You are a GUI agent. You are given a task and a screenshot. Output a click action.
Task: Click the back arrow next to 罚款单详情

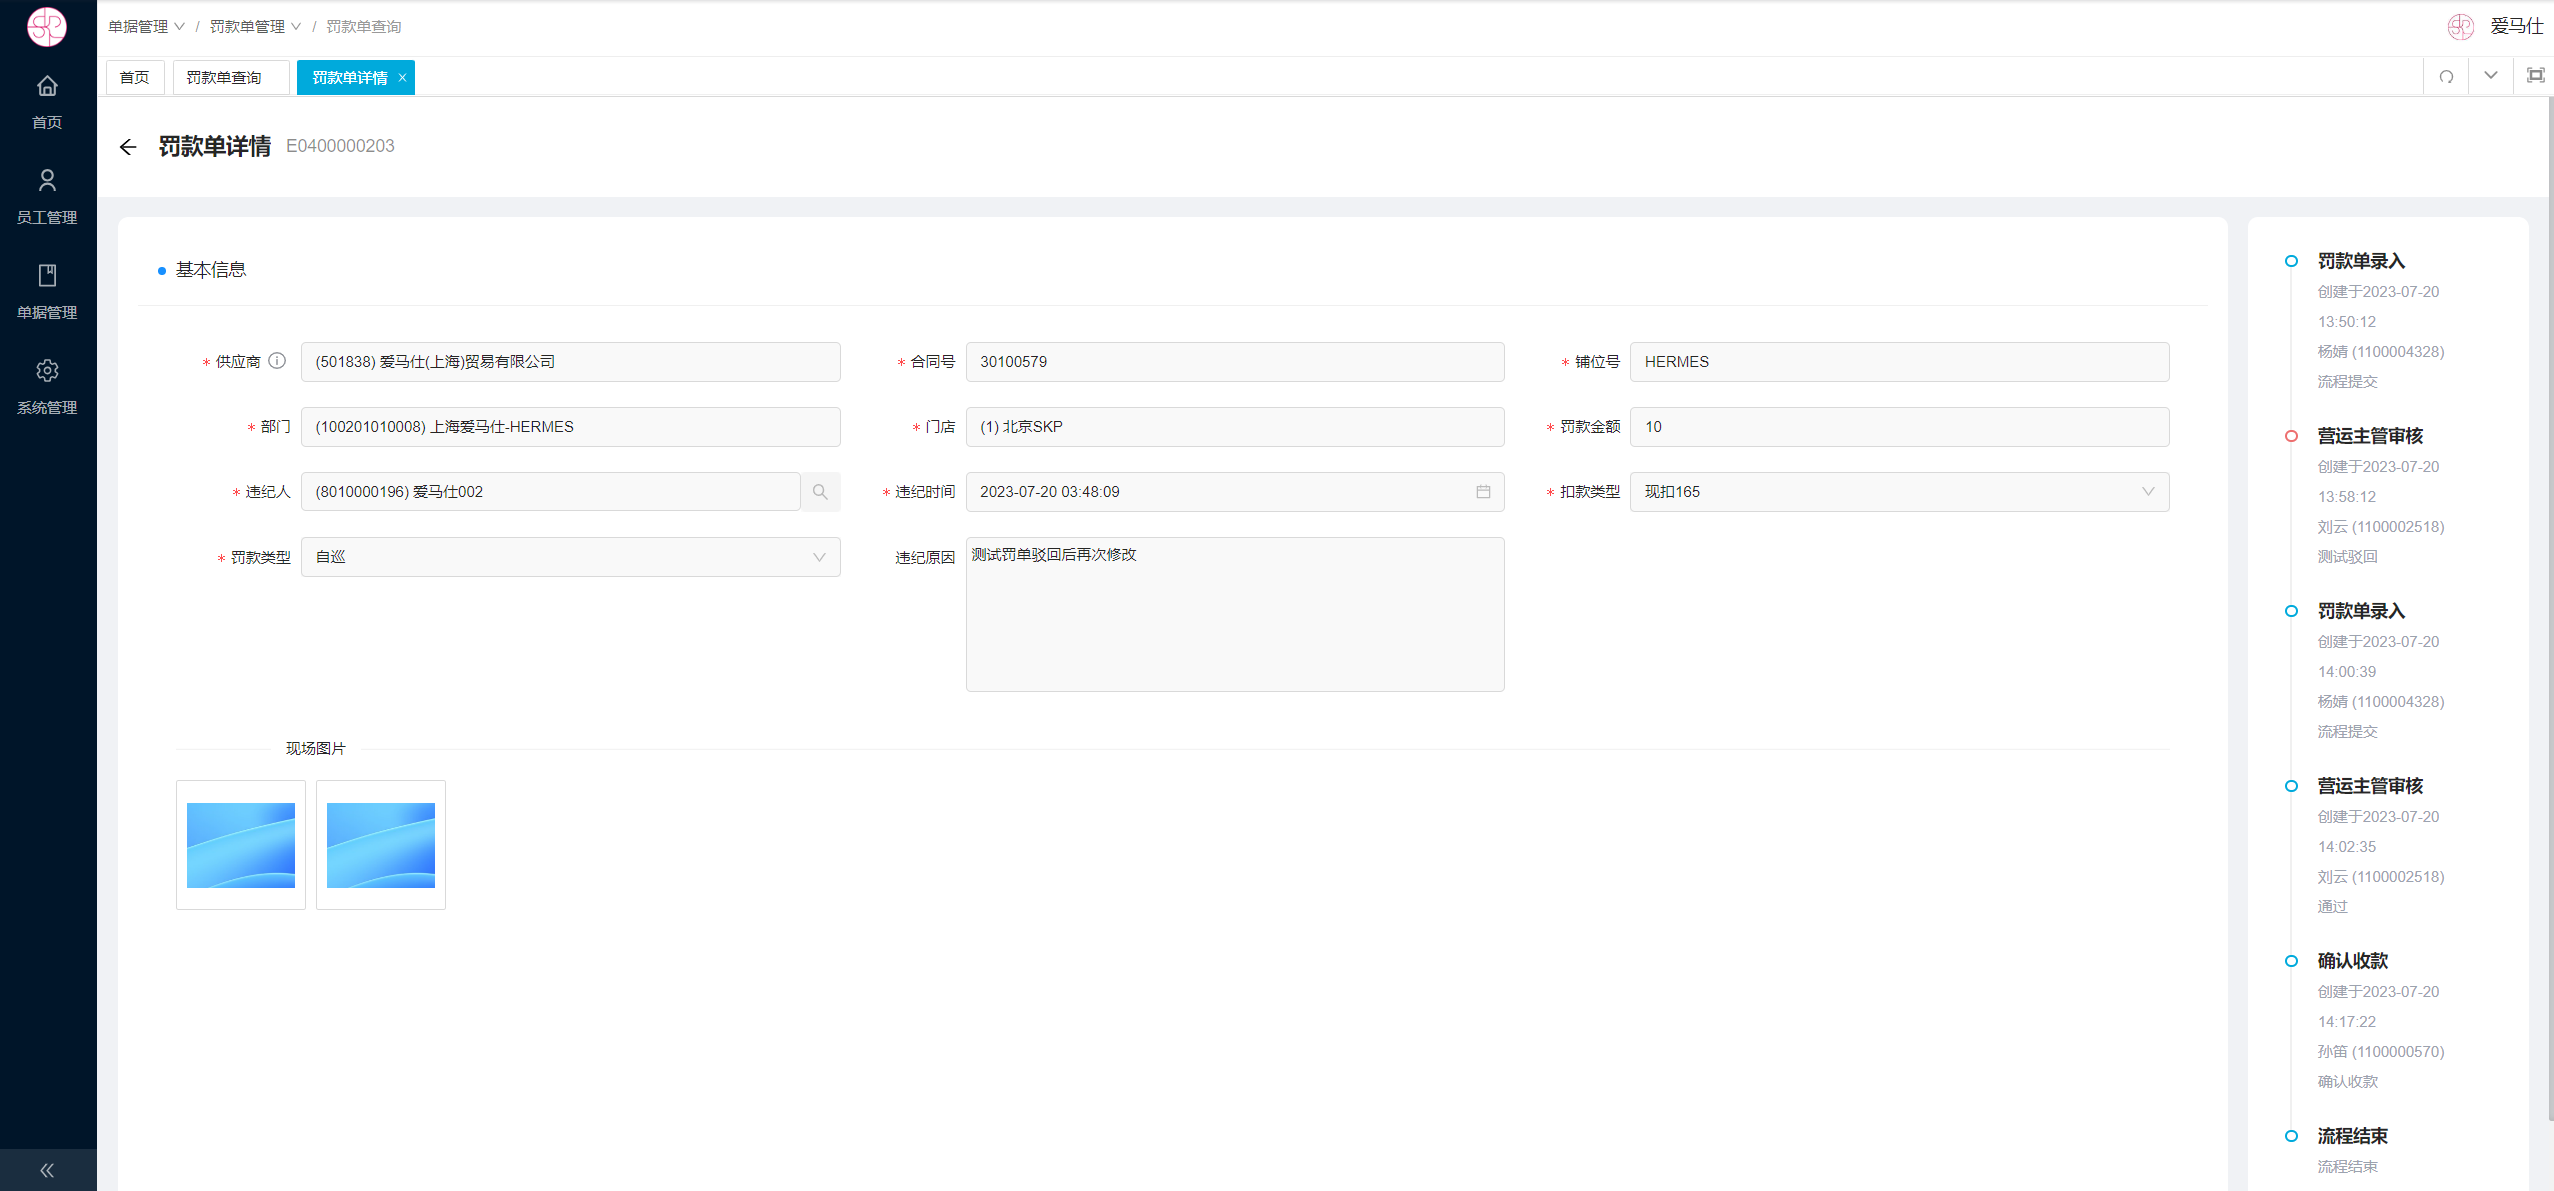click(128, 147)
